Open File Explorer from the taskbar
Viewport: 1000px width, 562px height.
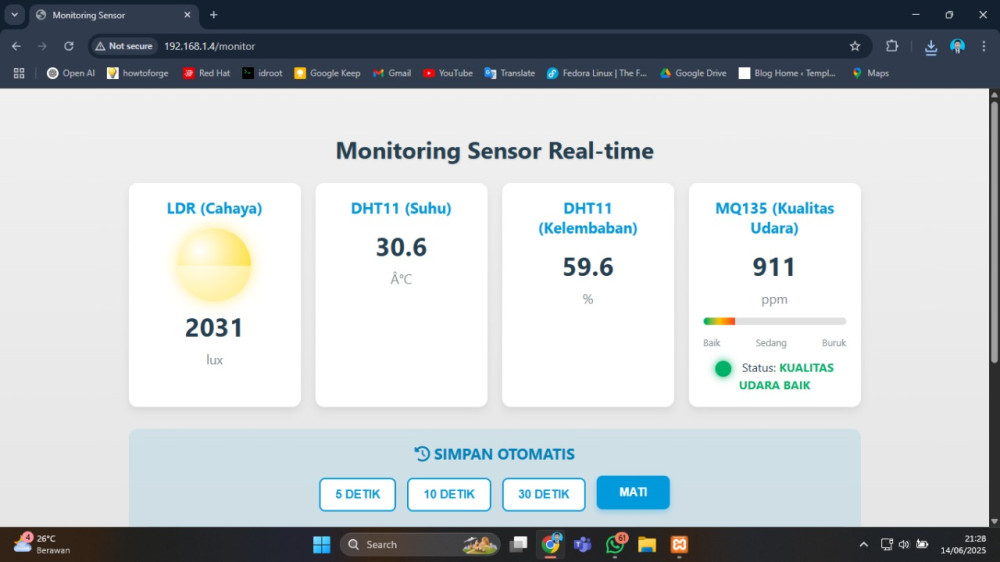point(647,545)
